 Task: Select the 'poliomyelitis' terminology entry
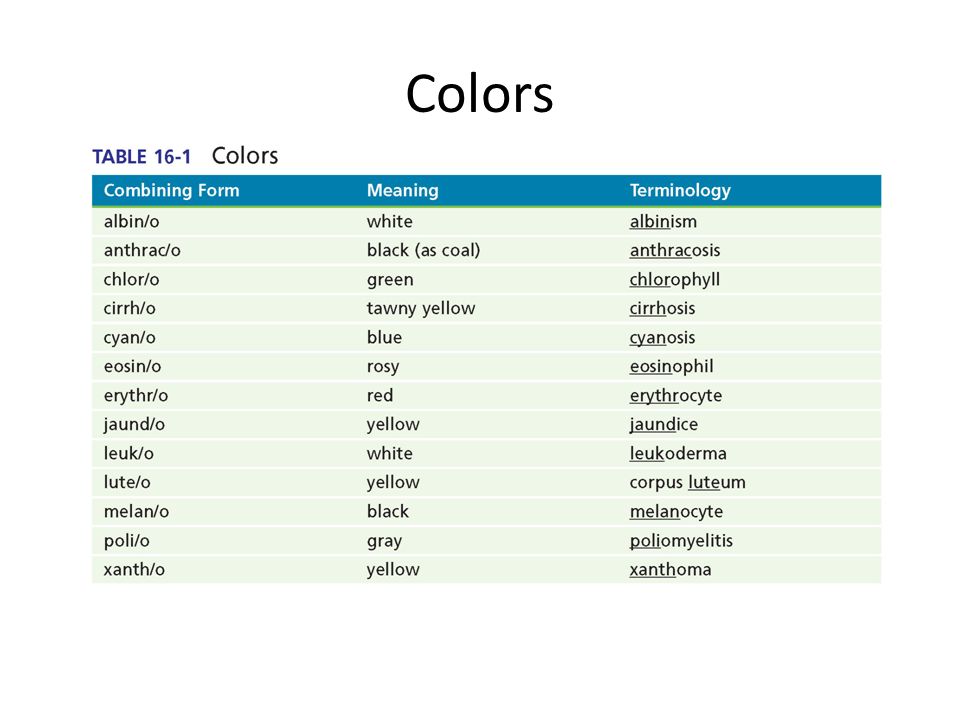tap(681, 541)
